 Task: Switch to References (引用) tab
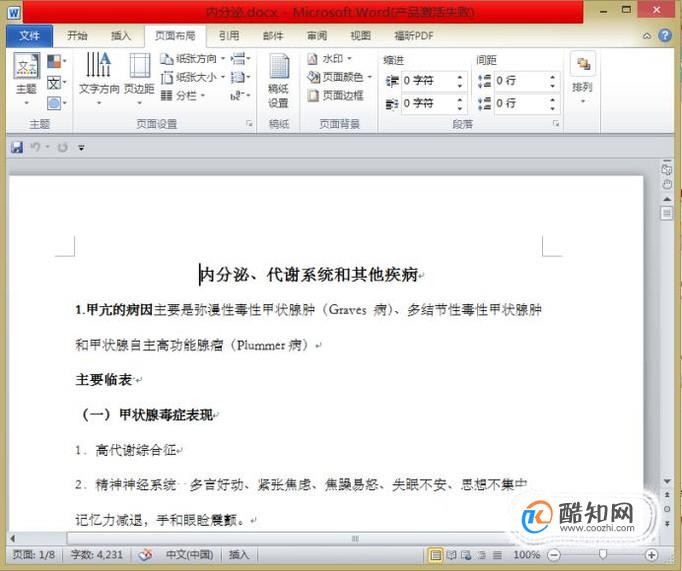pos(229,36)
